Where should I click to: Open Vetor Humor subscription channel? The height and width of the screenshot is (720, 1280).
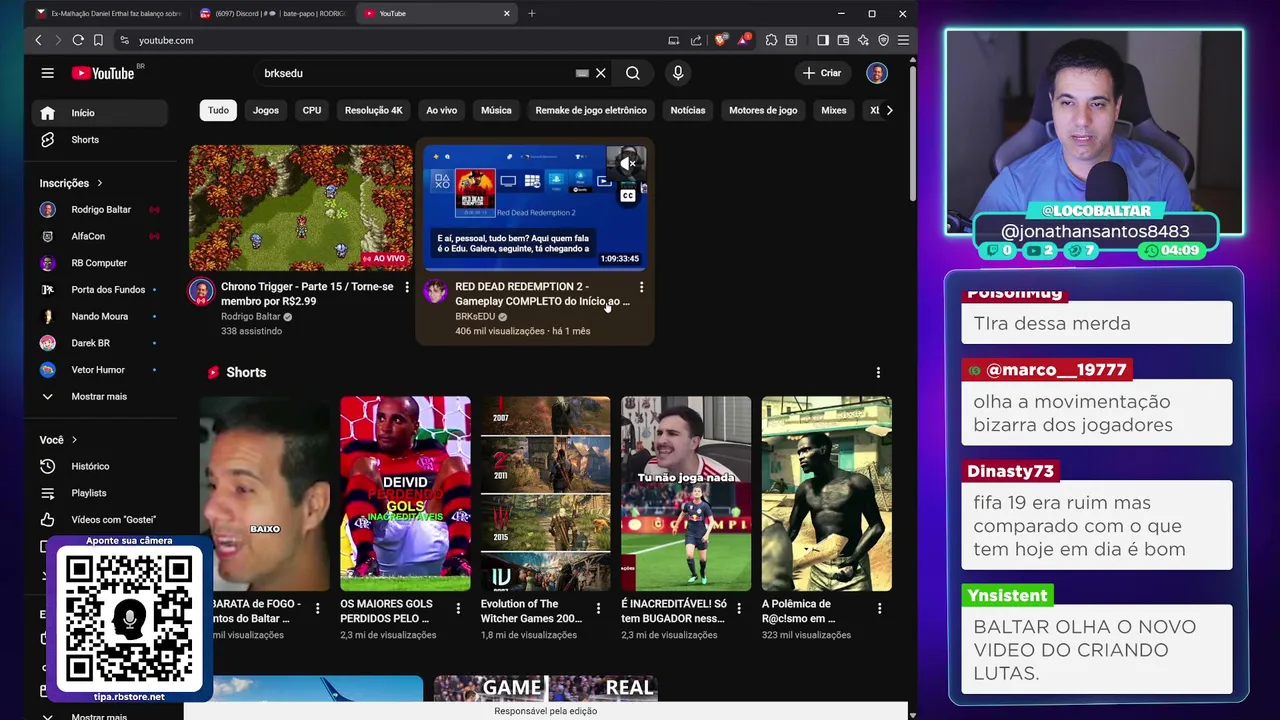[x=100, y=370]
